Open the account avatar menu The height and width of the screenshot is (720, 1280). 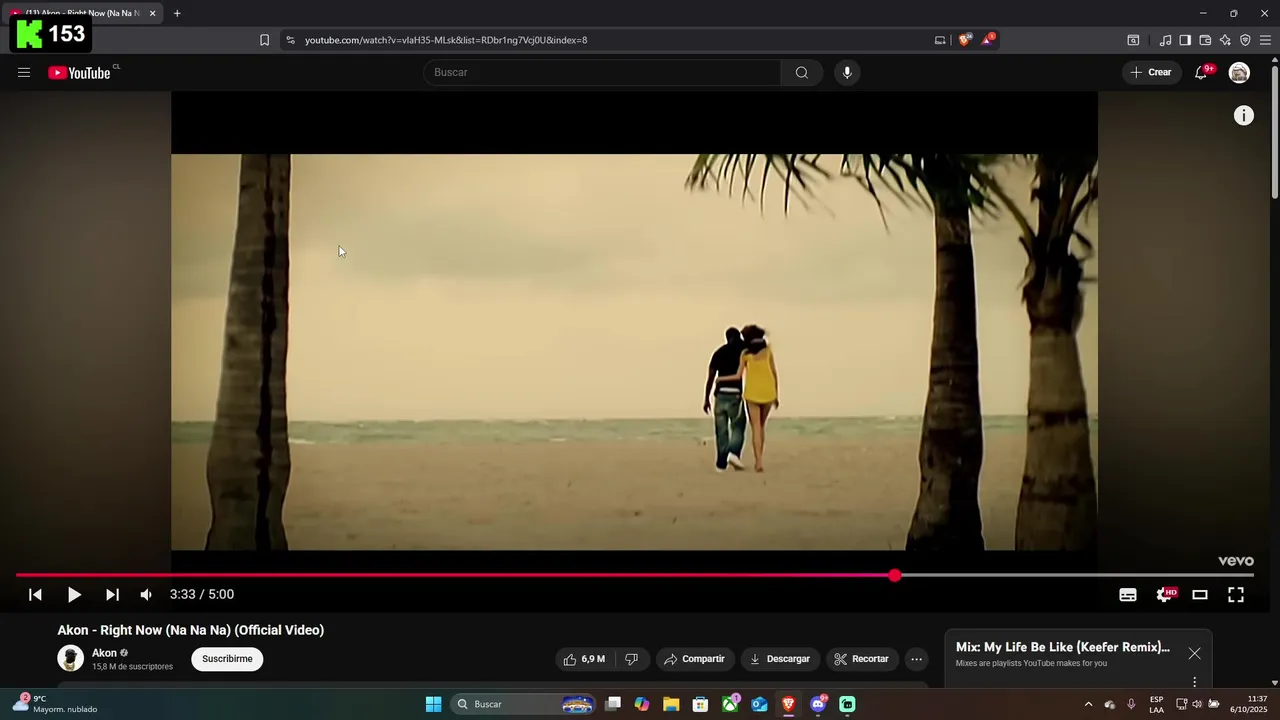click(x=1239, y=72)
